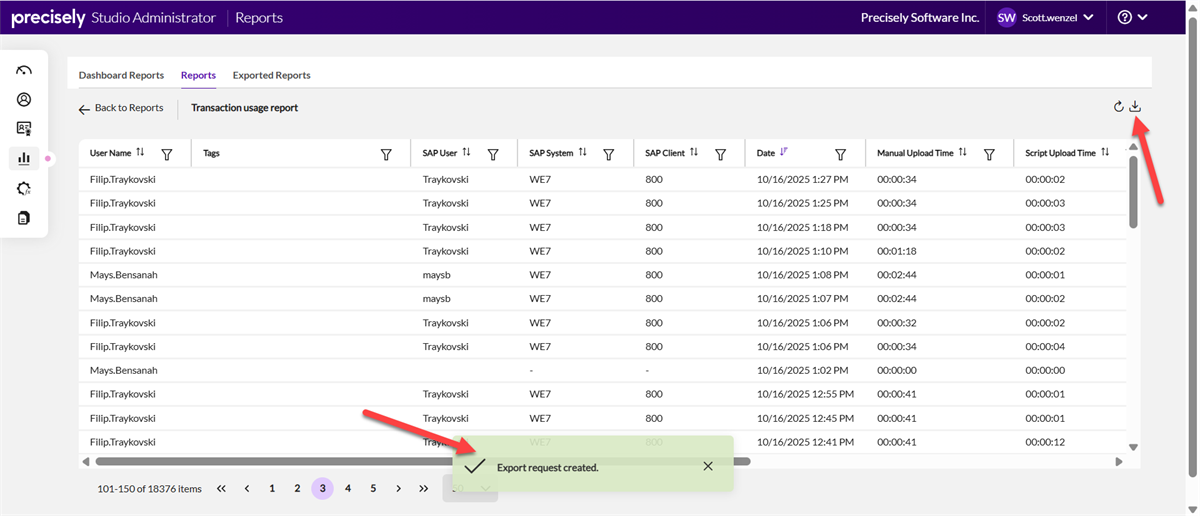Click Precisely Software Inc. organization name

point(920,17)
